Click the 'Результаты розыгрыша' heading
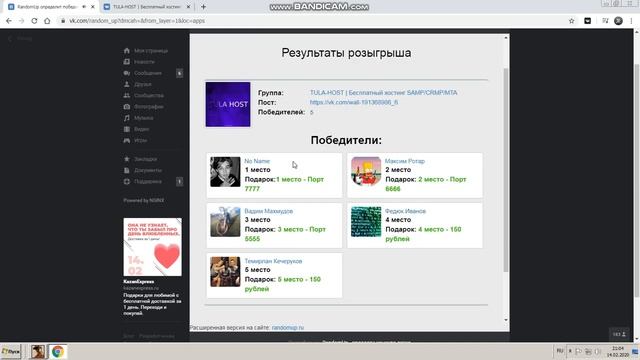The width and height of the screenshot is (640, 360). click(346, 53)
